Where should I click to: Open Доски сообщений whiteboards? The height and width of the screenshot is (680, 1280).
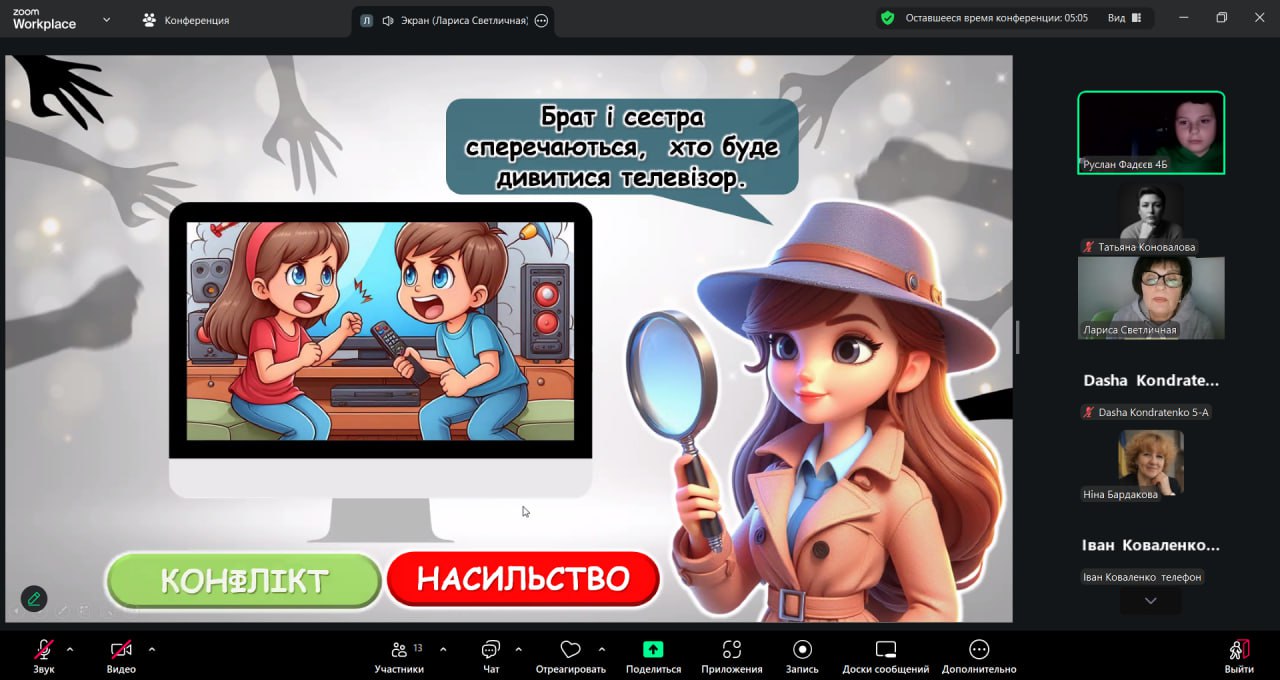coord(885,651)
